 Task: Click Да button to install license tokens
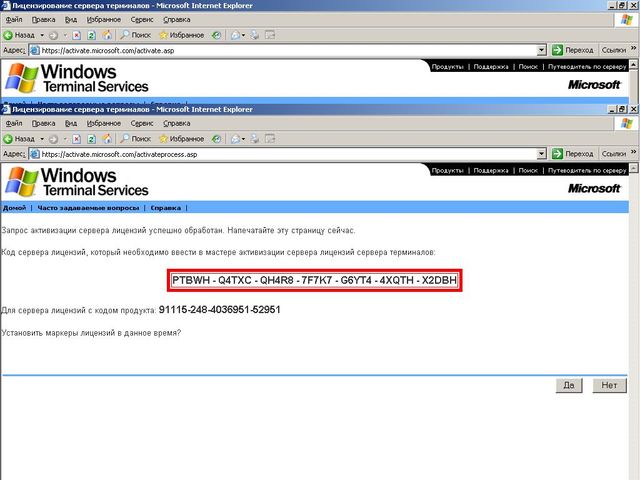pos(569,385)
